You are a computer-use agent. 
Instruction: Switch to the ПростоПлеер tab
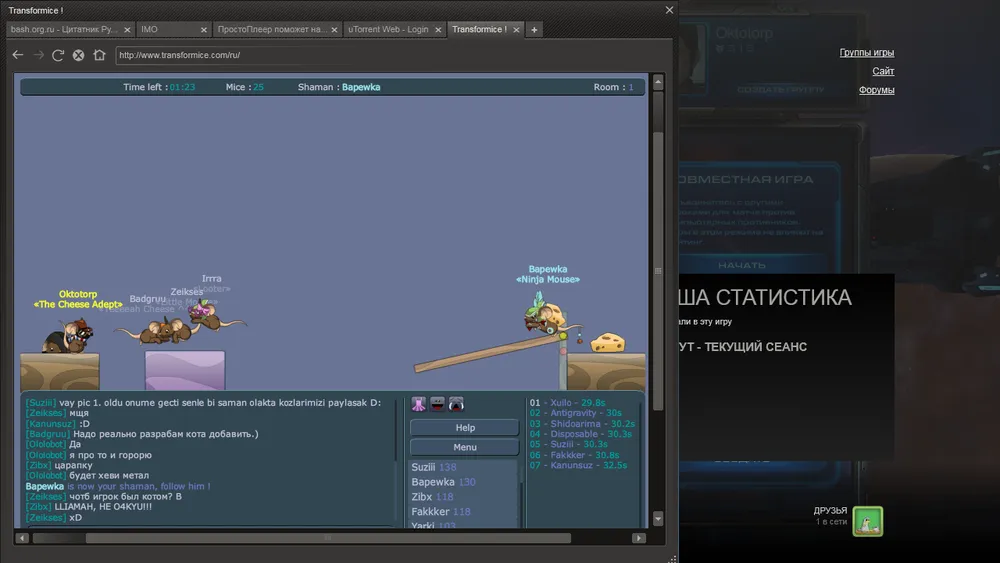276,29
